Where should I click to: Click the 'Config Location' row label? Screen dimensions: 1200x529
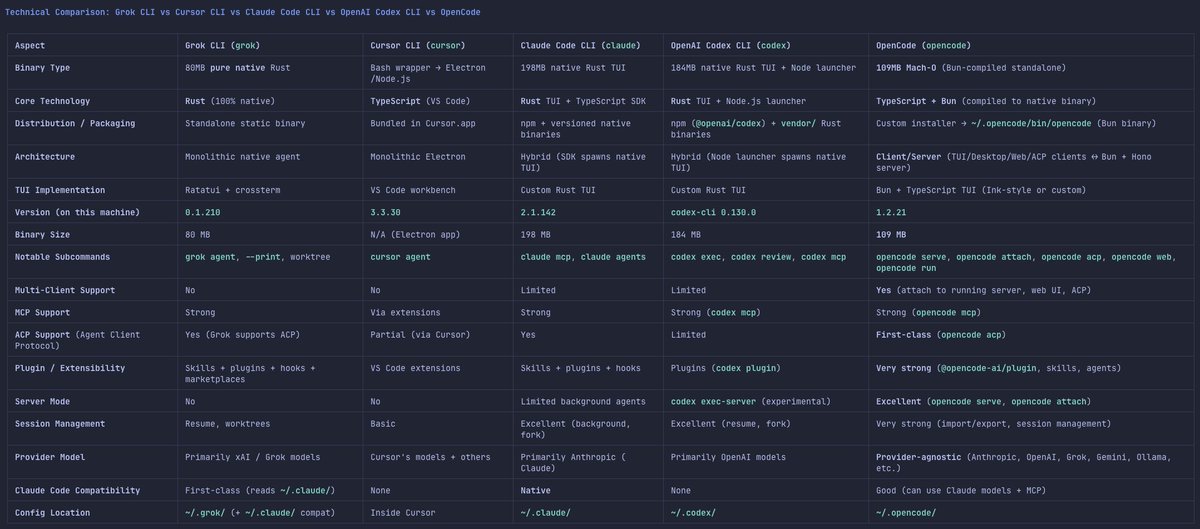coord(52,512)
